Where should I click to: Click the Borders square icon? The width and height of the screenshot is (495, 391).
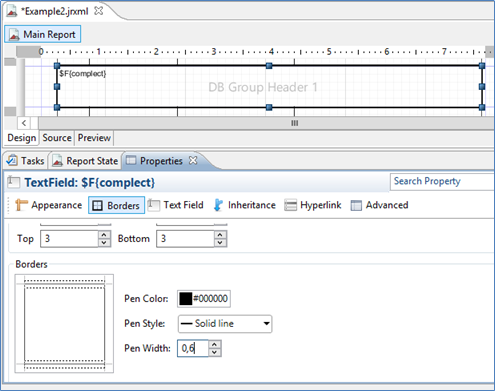point(97,205)
